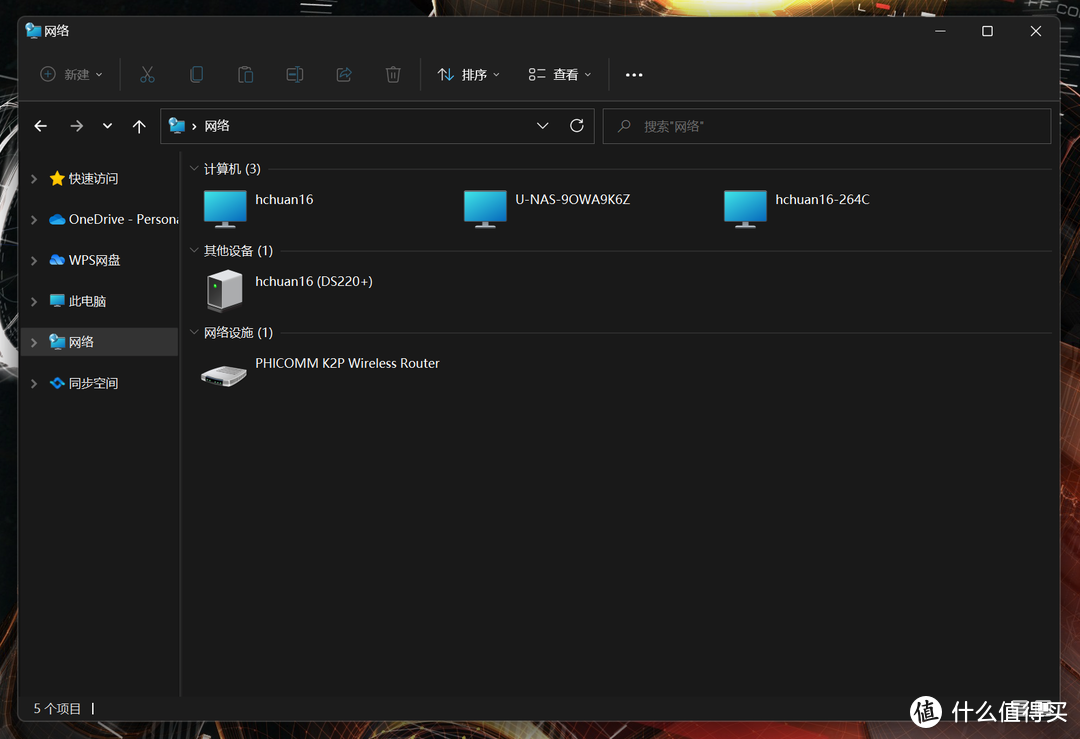Click the Rename icon in toolbar

(294, 74)
